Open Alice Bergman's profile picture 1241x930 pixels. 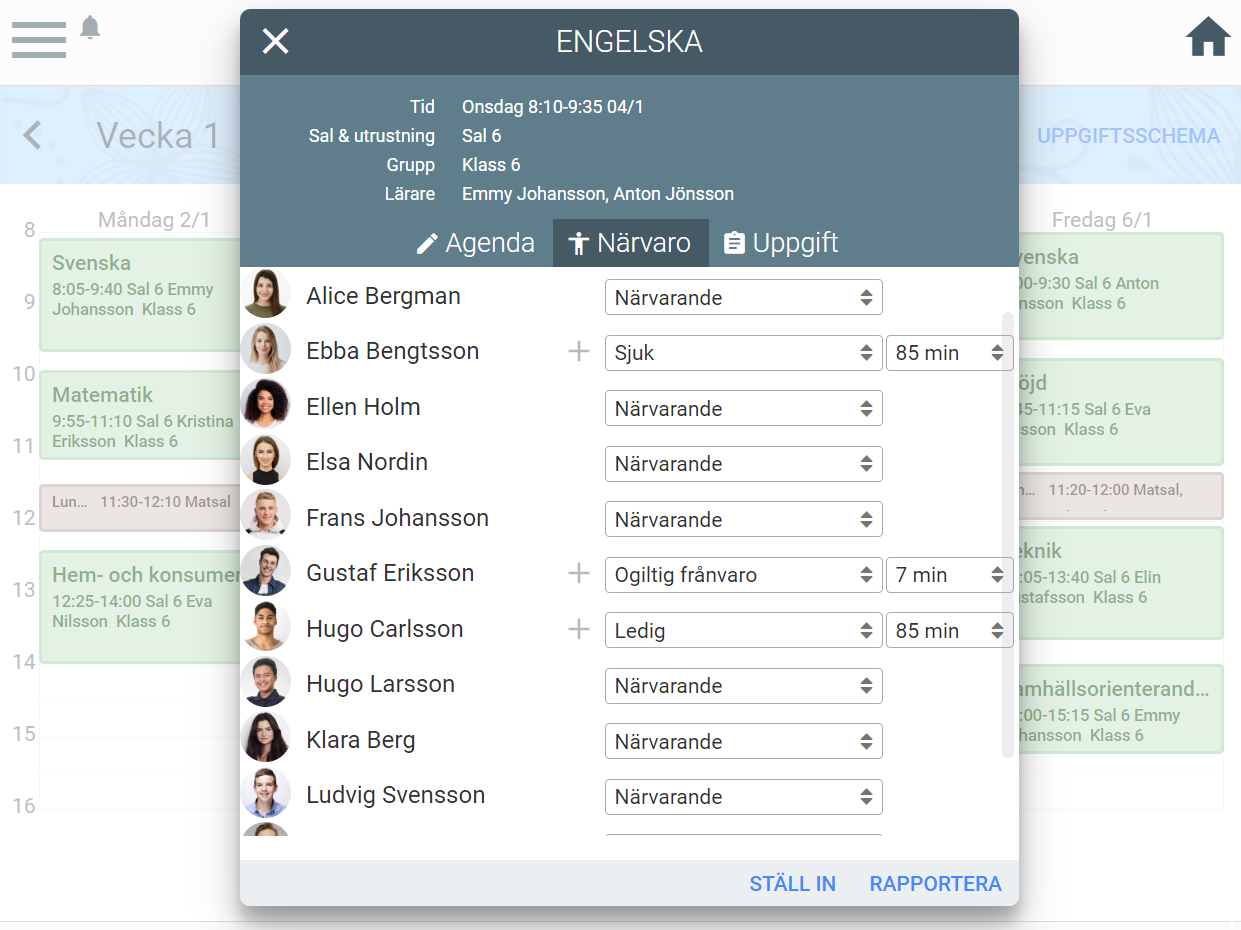[266, 295]
